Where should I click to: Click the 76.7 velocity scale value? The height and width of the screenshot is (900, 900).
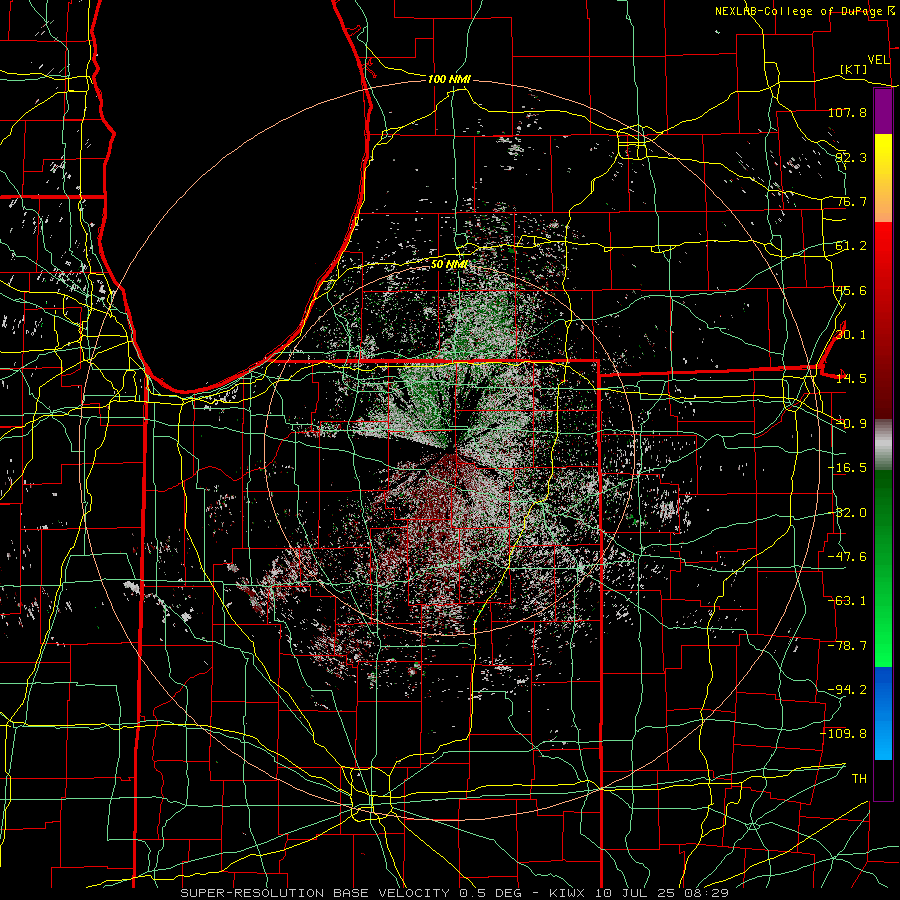click(x=851, y=201)
